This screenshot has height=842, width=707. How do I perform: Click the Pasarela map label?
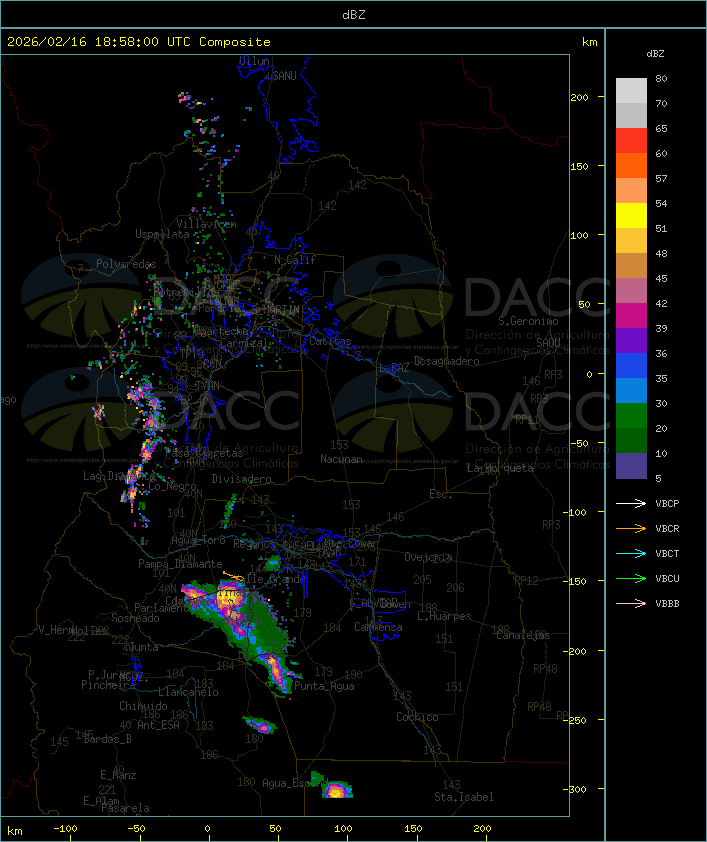pyautogui.click(x=125, y=808)
